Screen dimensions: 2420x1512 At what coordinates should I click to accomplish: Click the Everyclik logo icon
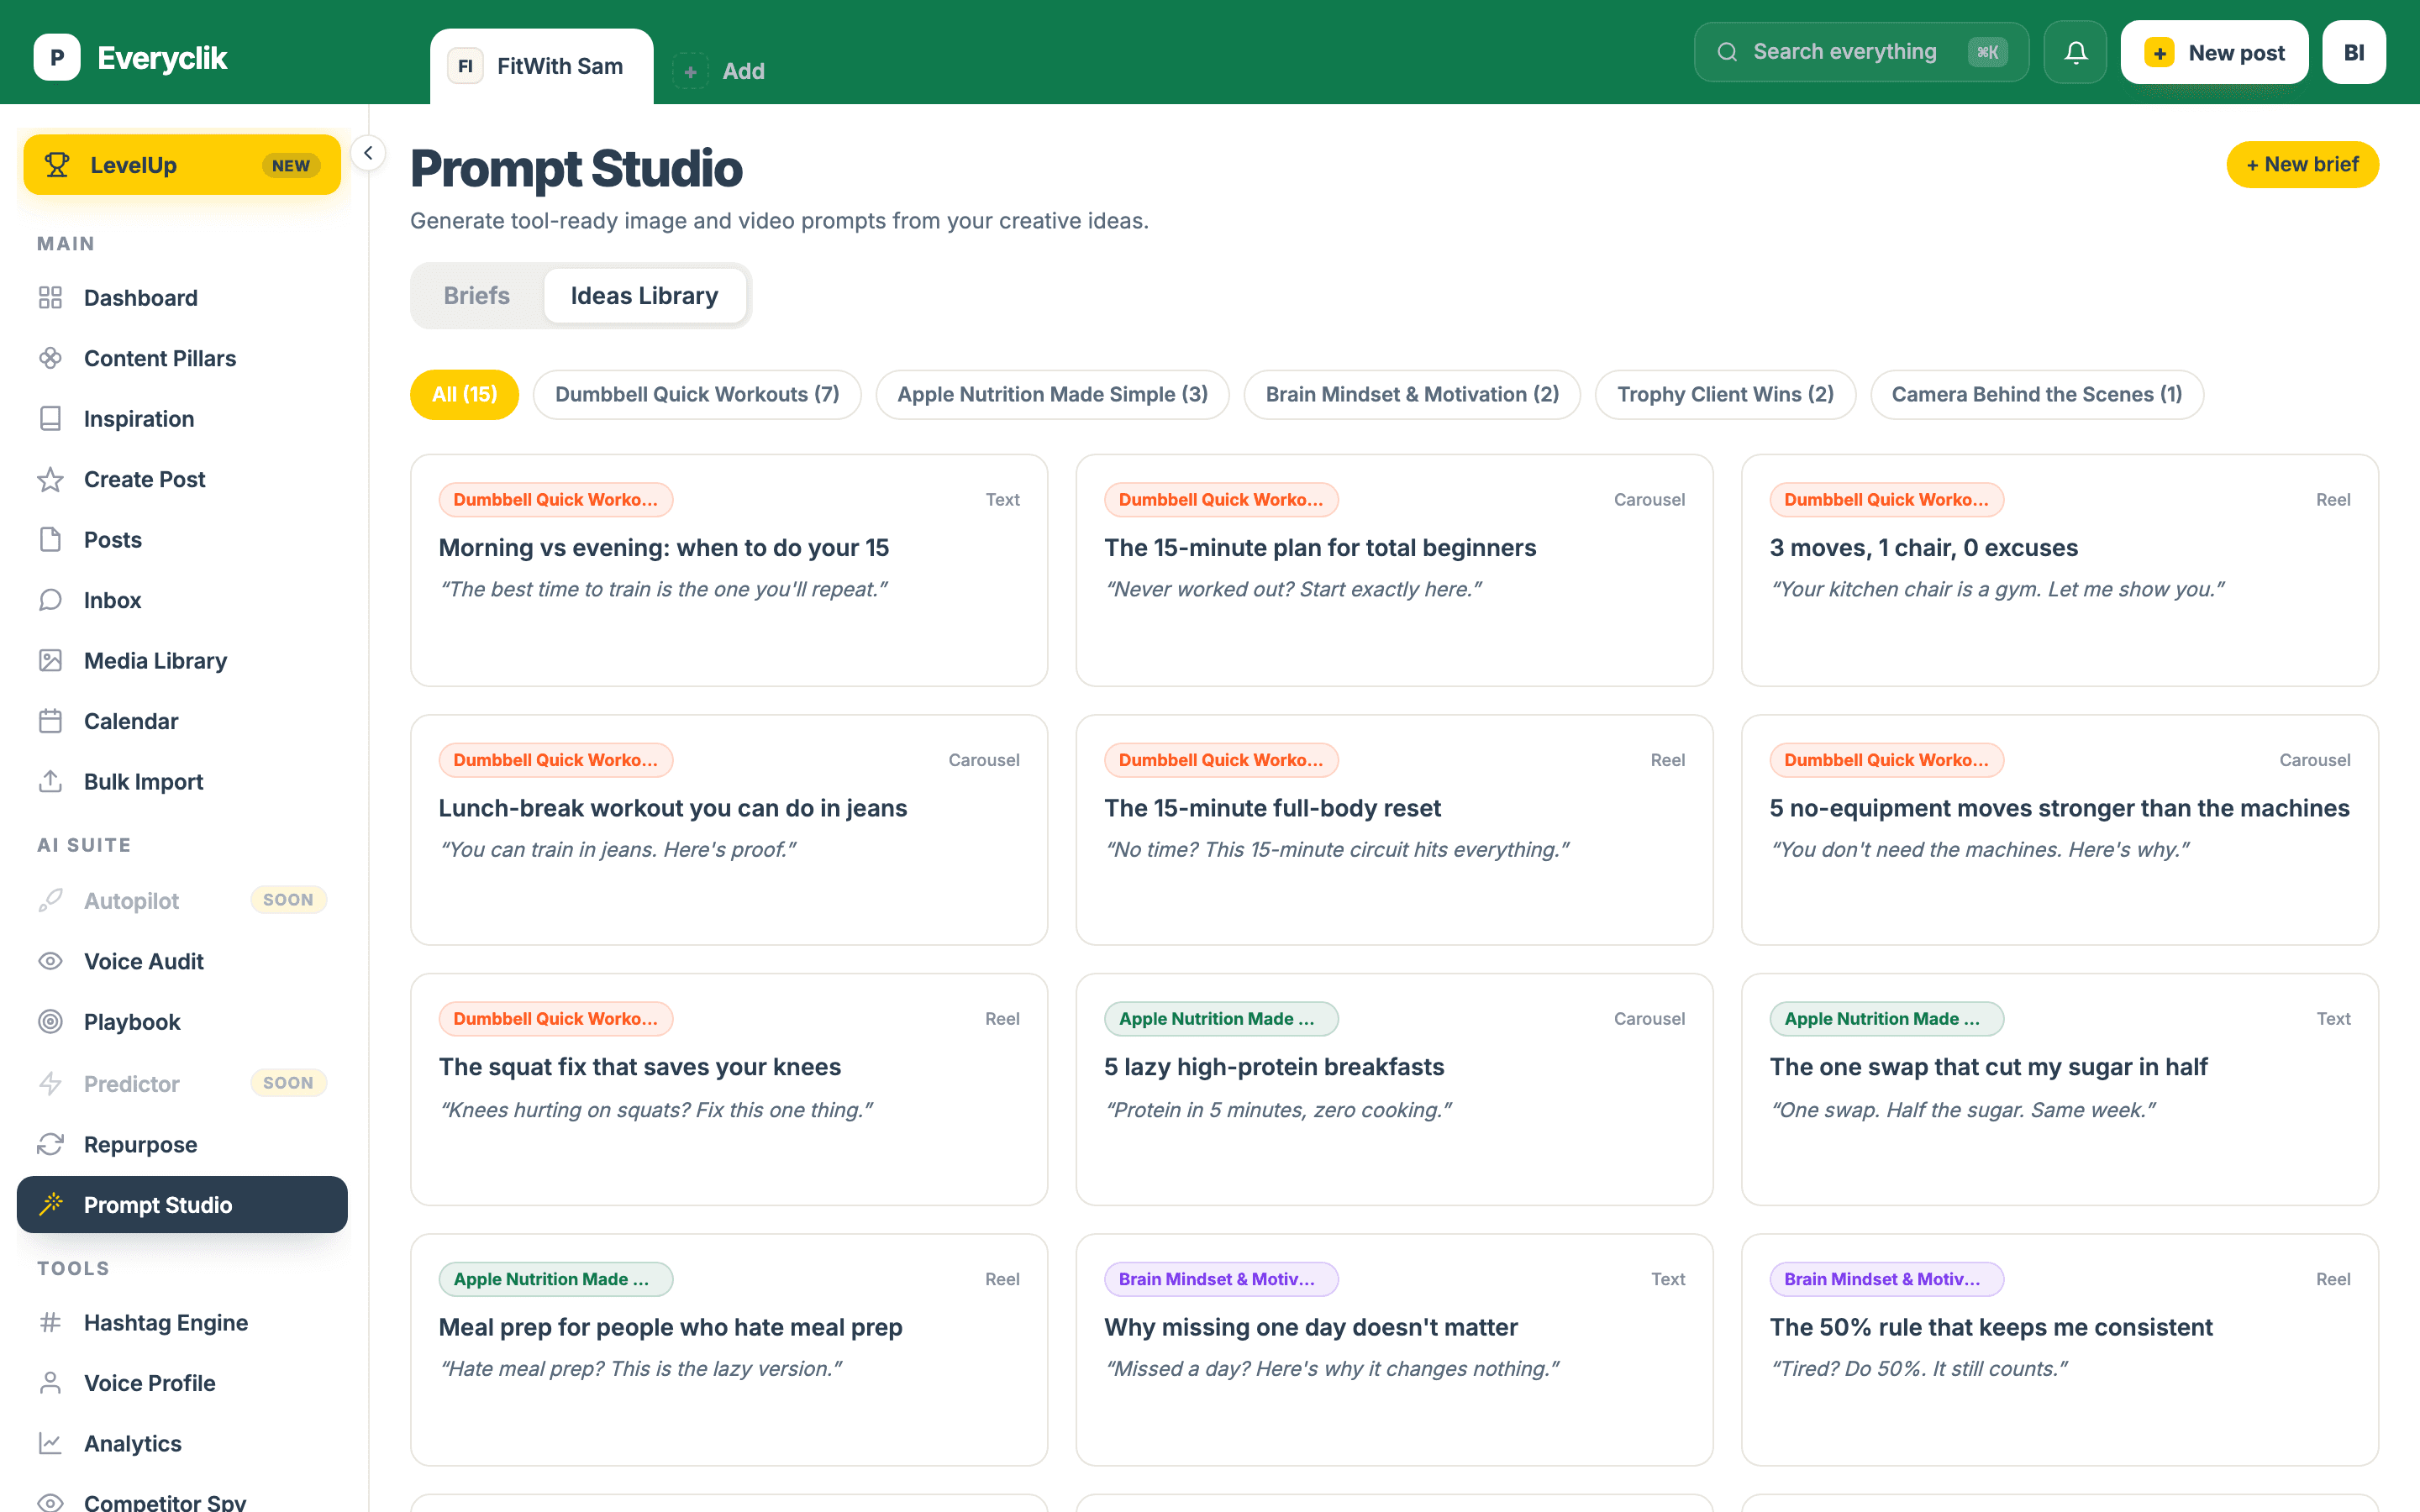tap(57, 57)
